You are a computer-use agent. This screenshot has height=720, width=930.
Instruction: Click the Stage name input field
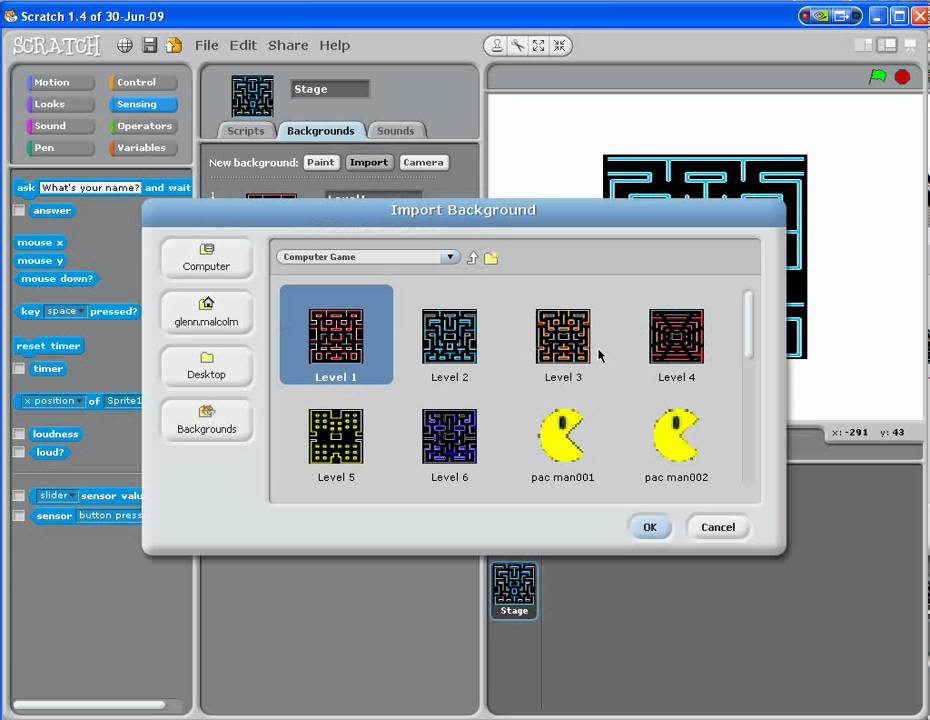pyautogui.click(x=330, y=89)
